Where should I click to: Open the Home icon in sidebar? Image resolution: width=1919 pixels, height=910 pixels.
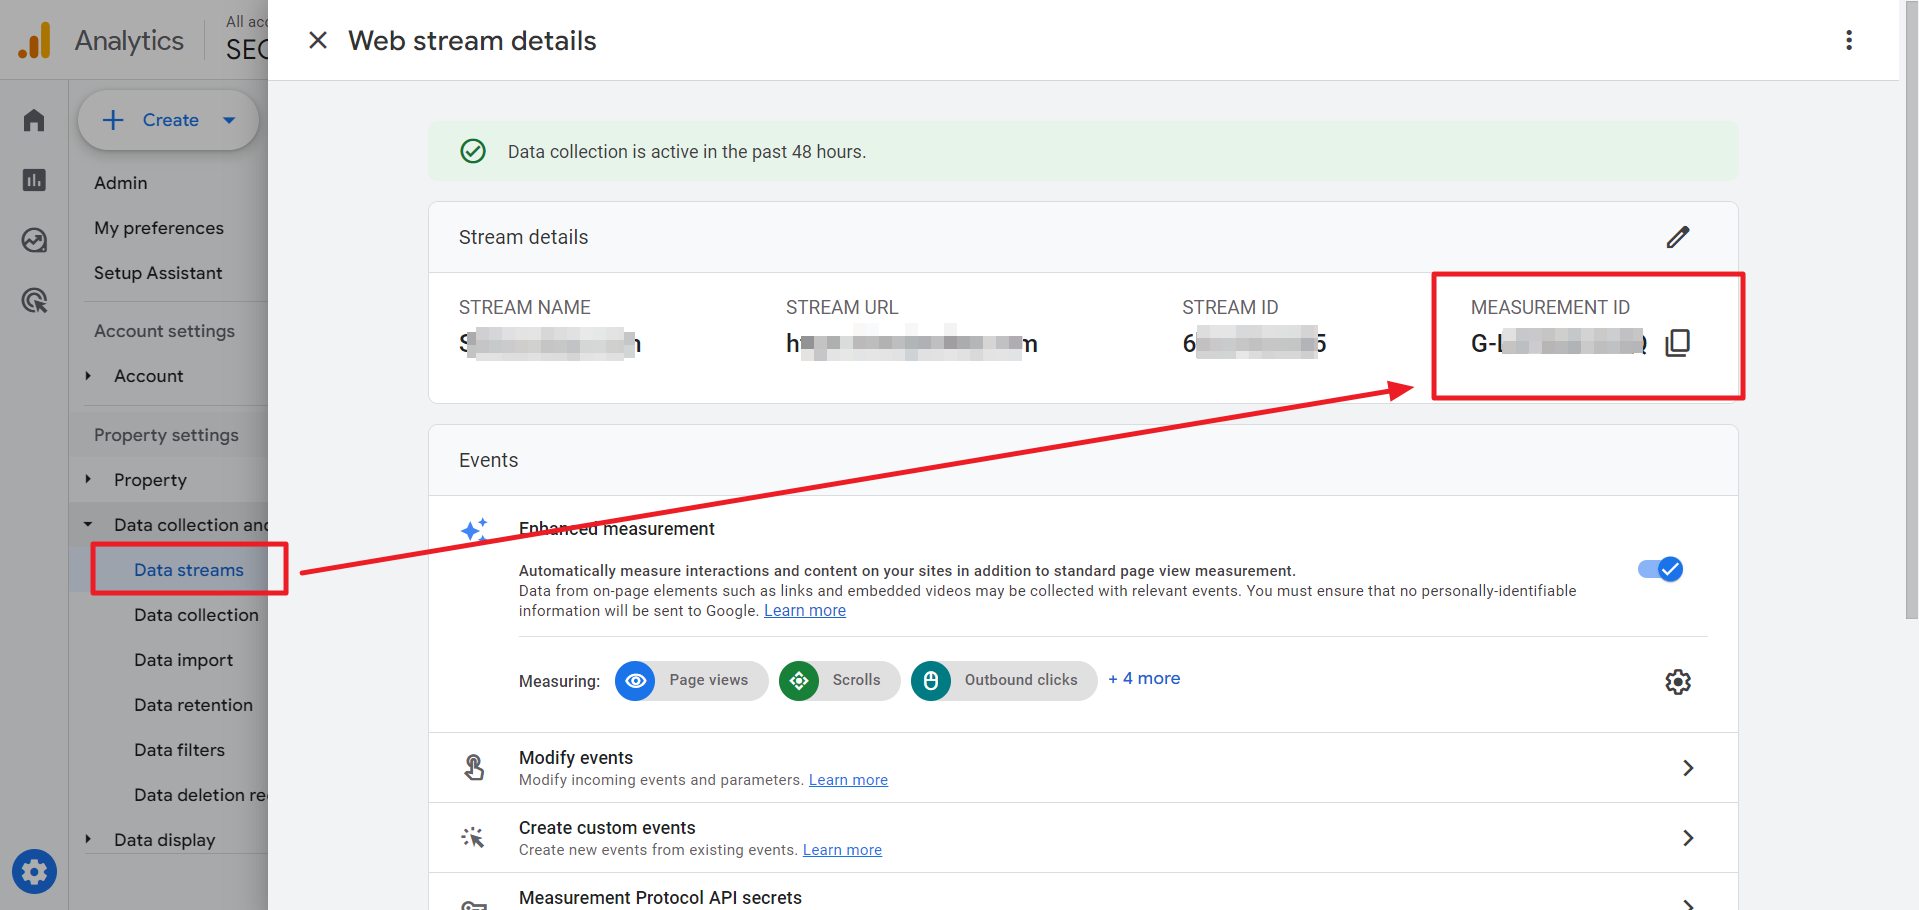click(34, 121)
